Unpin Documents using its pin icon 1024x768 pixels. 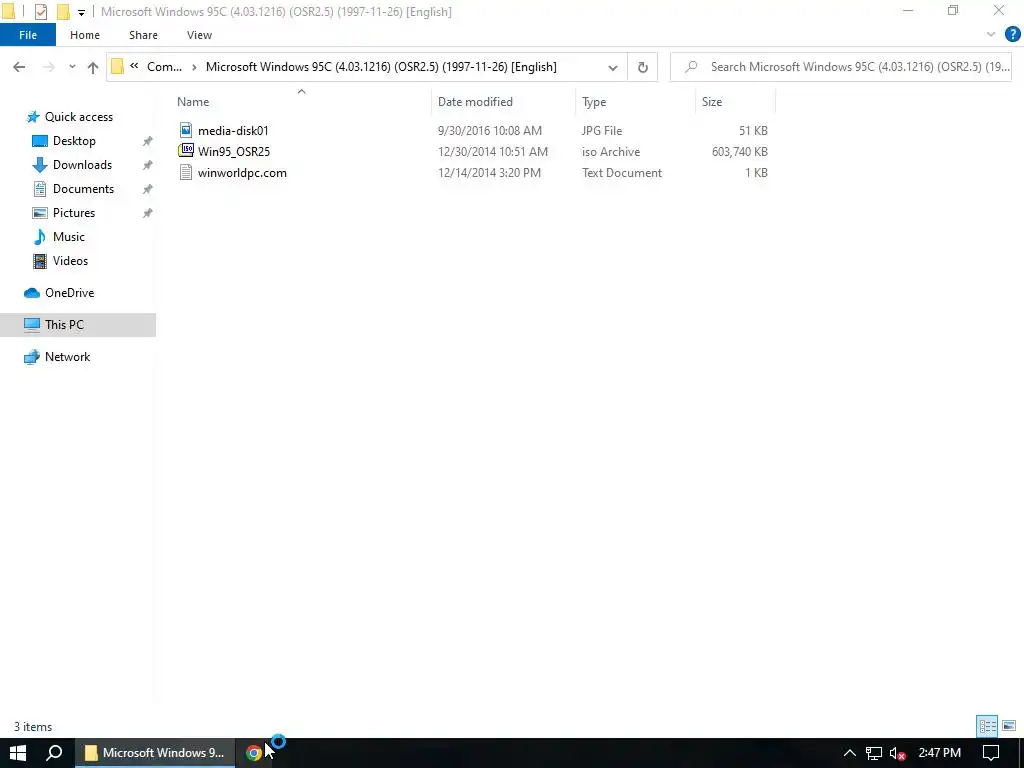[x=148, y=189]
